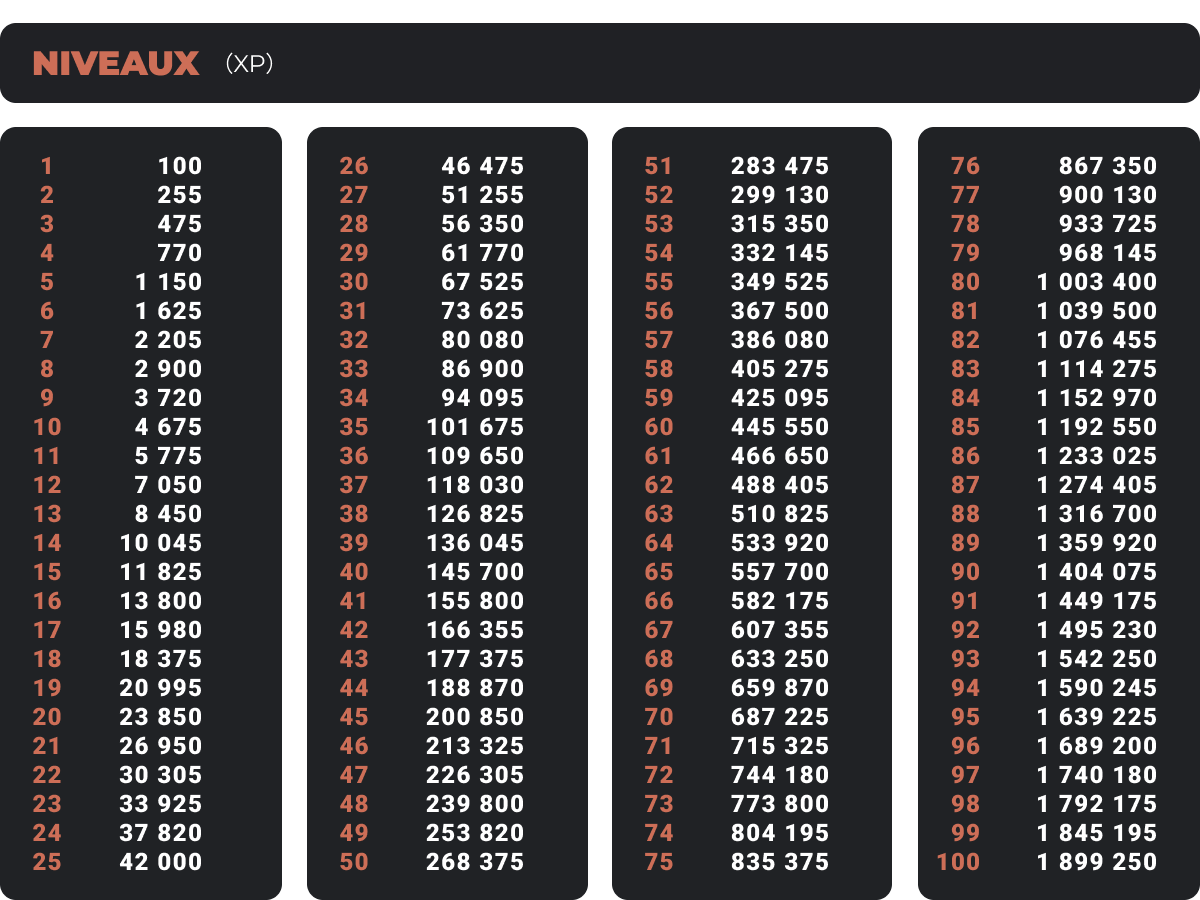This screenshot has width=1200, height=900.
Task: Click the 268 375 XP value
Action: 475,862
